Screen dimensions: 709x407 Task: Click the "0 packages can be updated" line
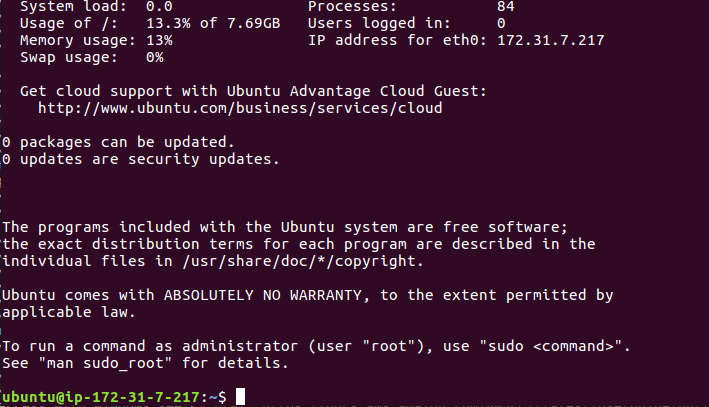point(118,142)
